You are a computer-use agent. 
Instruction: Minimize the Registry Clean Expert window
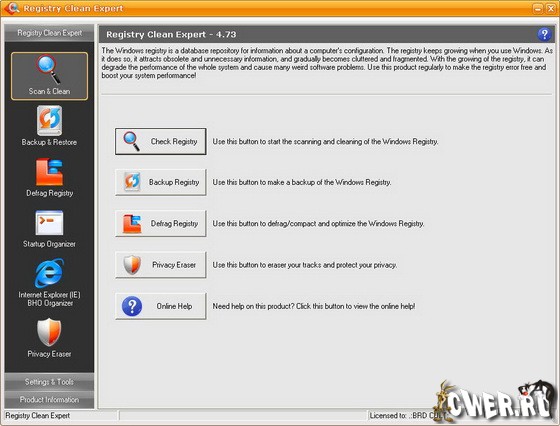point(538,8)
